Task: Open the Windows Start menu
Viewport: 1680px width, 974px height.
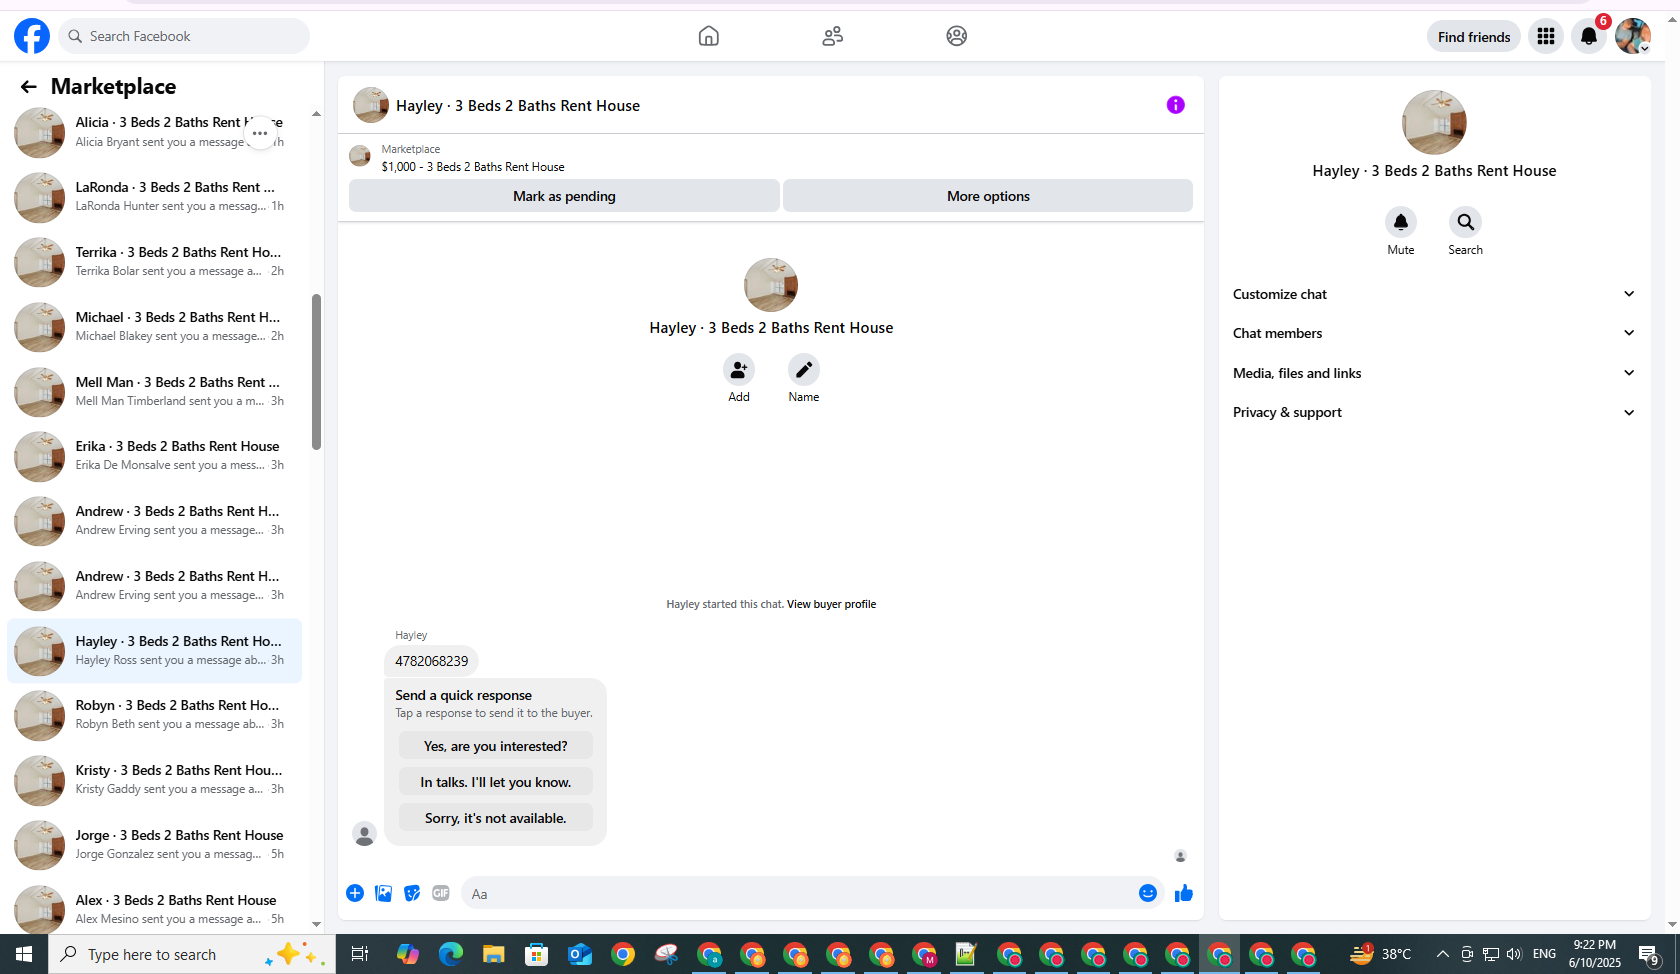Action: click(24, 954)
